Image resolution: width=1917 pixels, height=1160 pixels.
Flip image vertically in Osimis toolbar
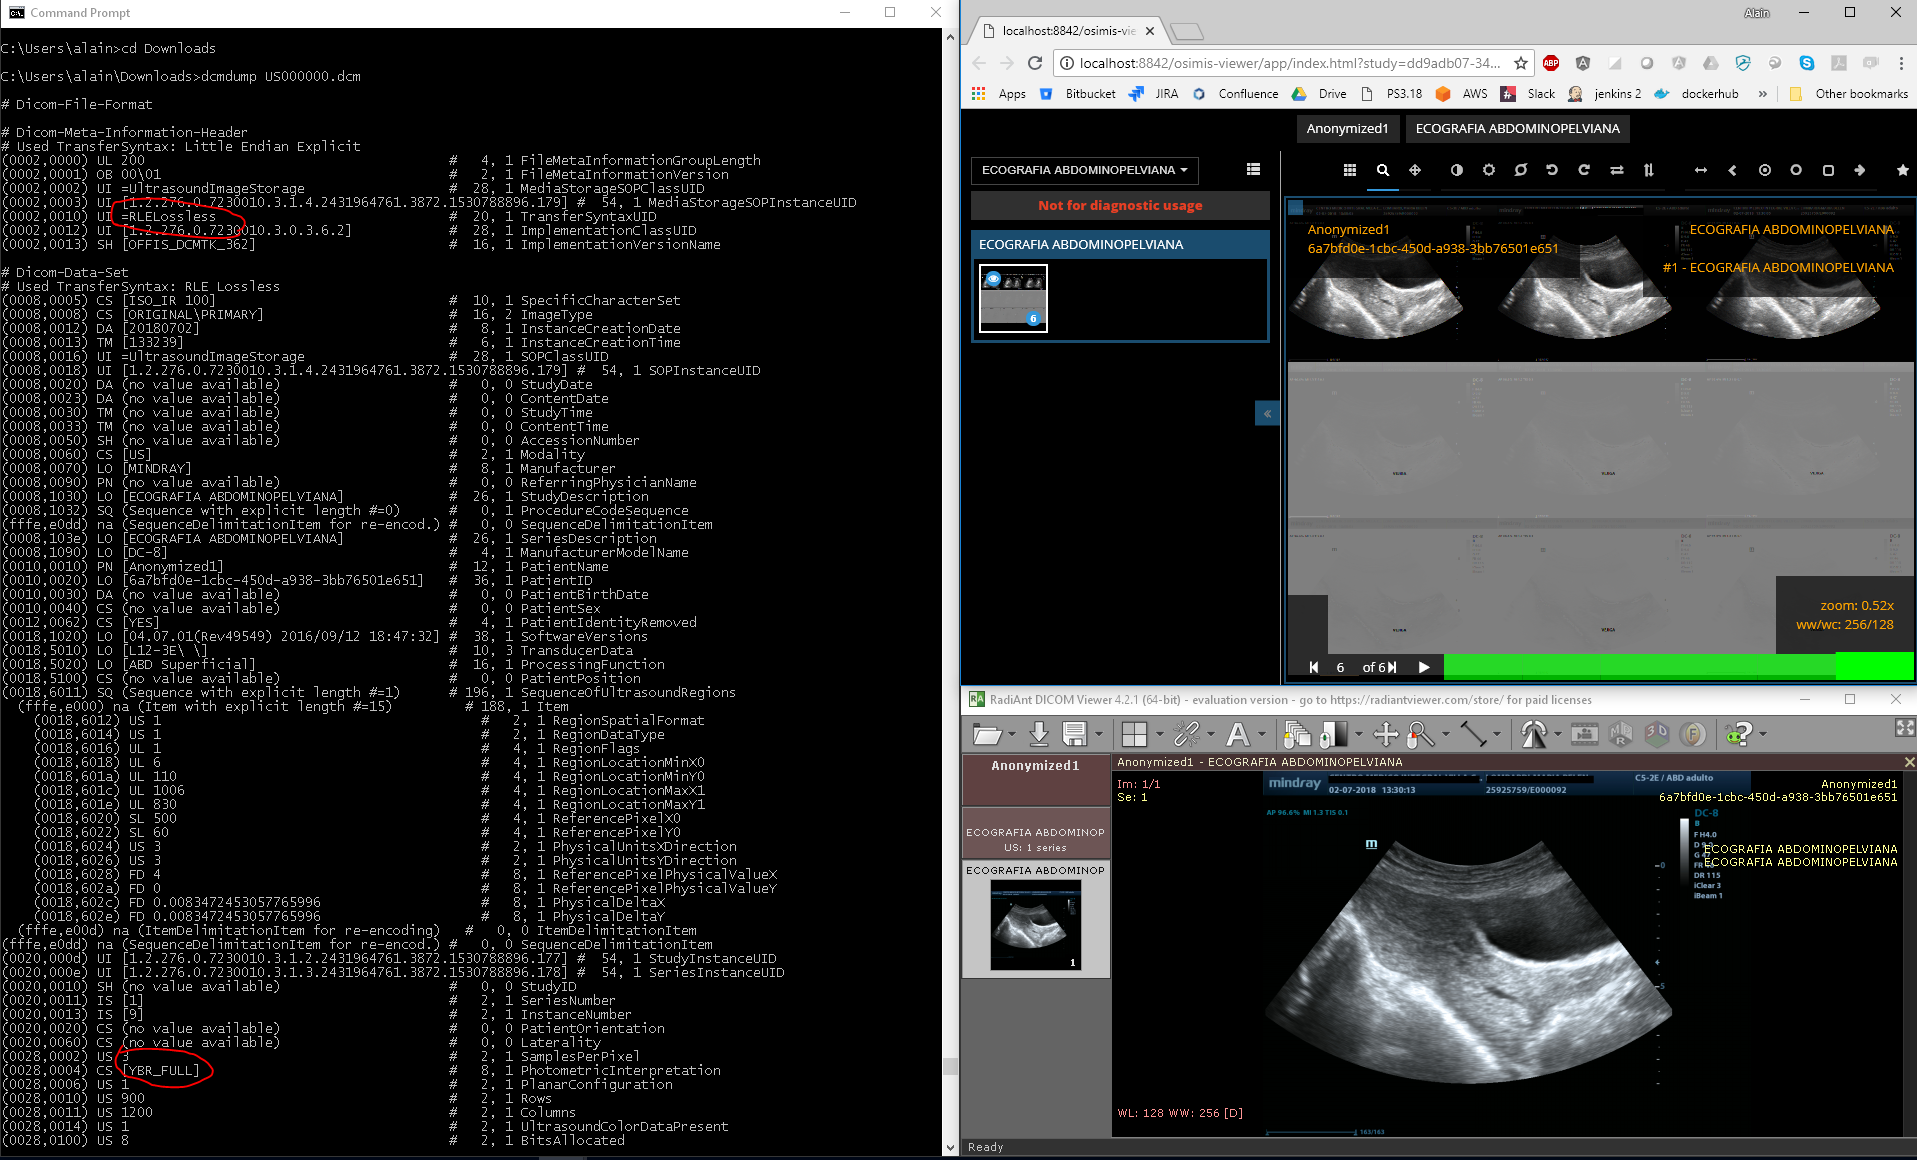click(1648, 170)
